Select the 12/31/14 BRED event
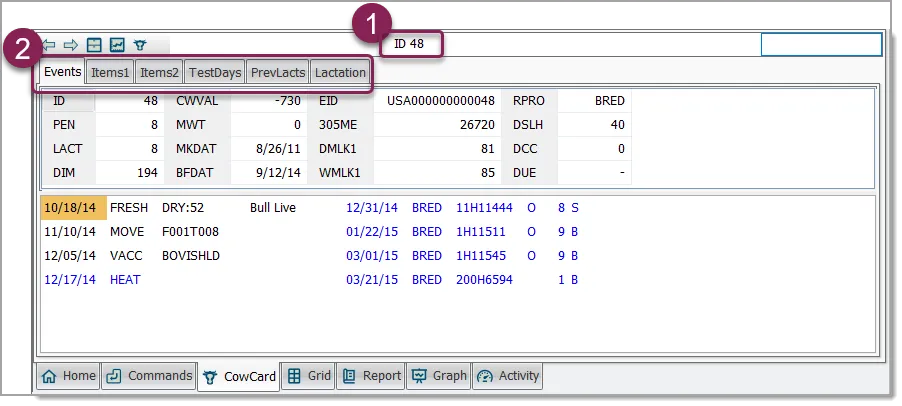The height and width of the screenshot is (406, 902). click(x=462, y=208)
